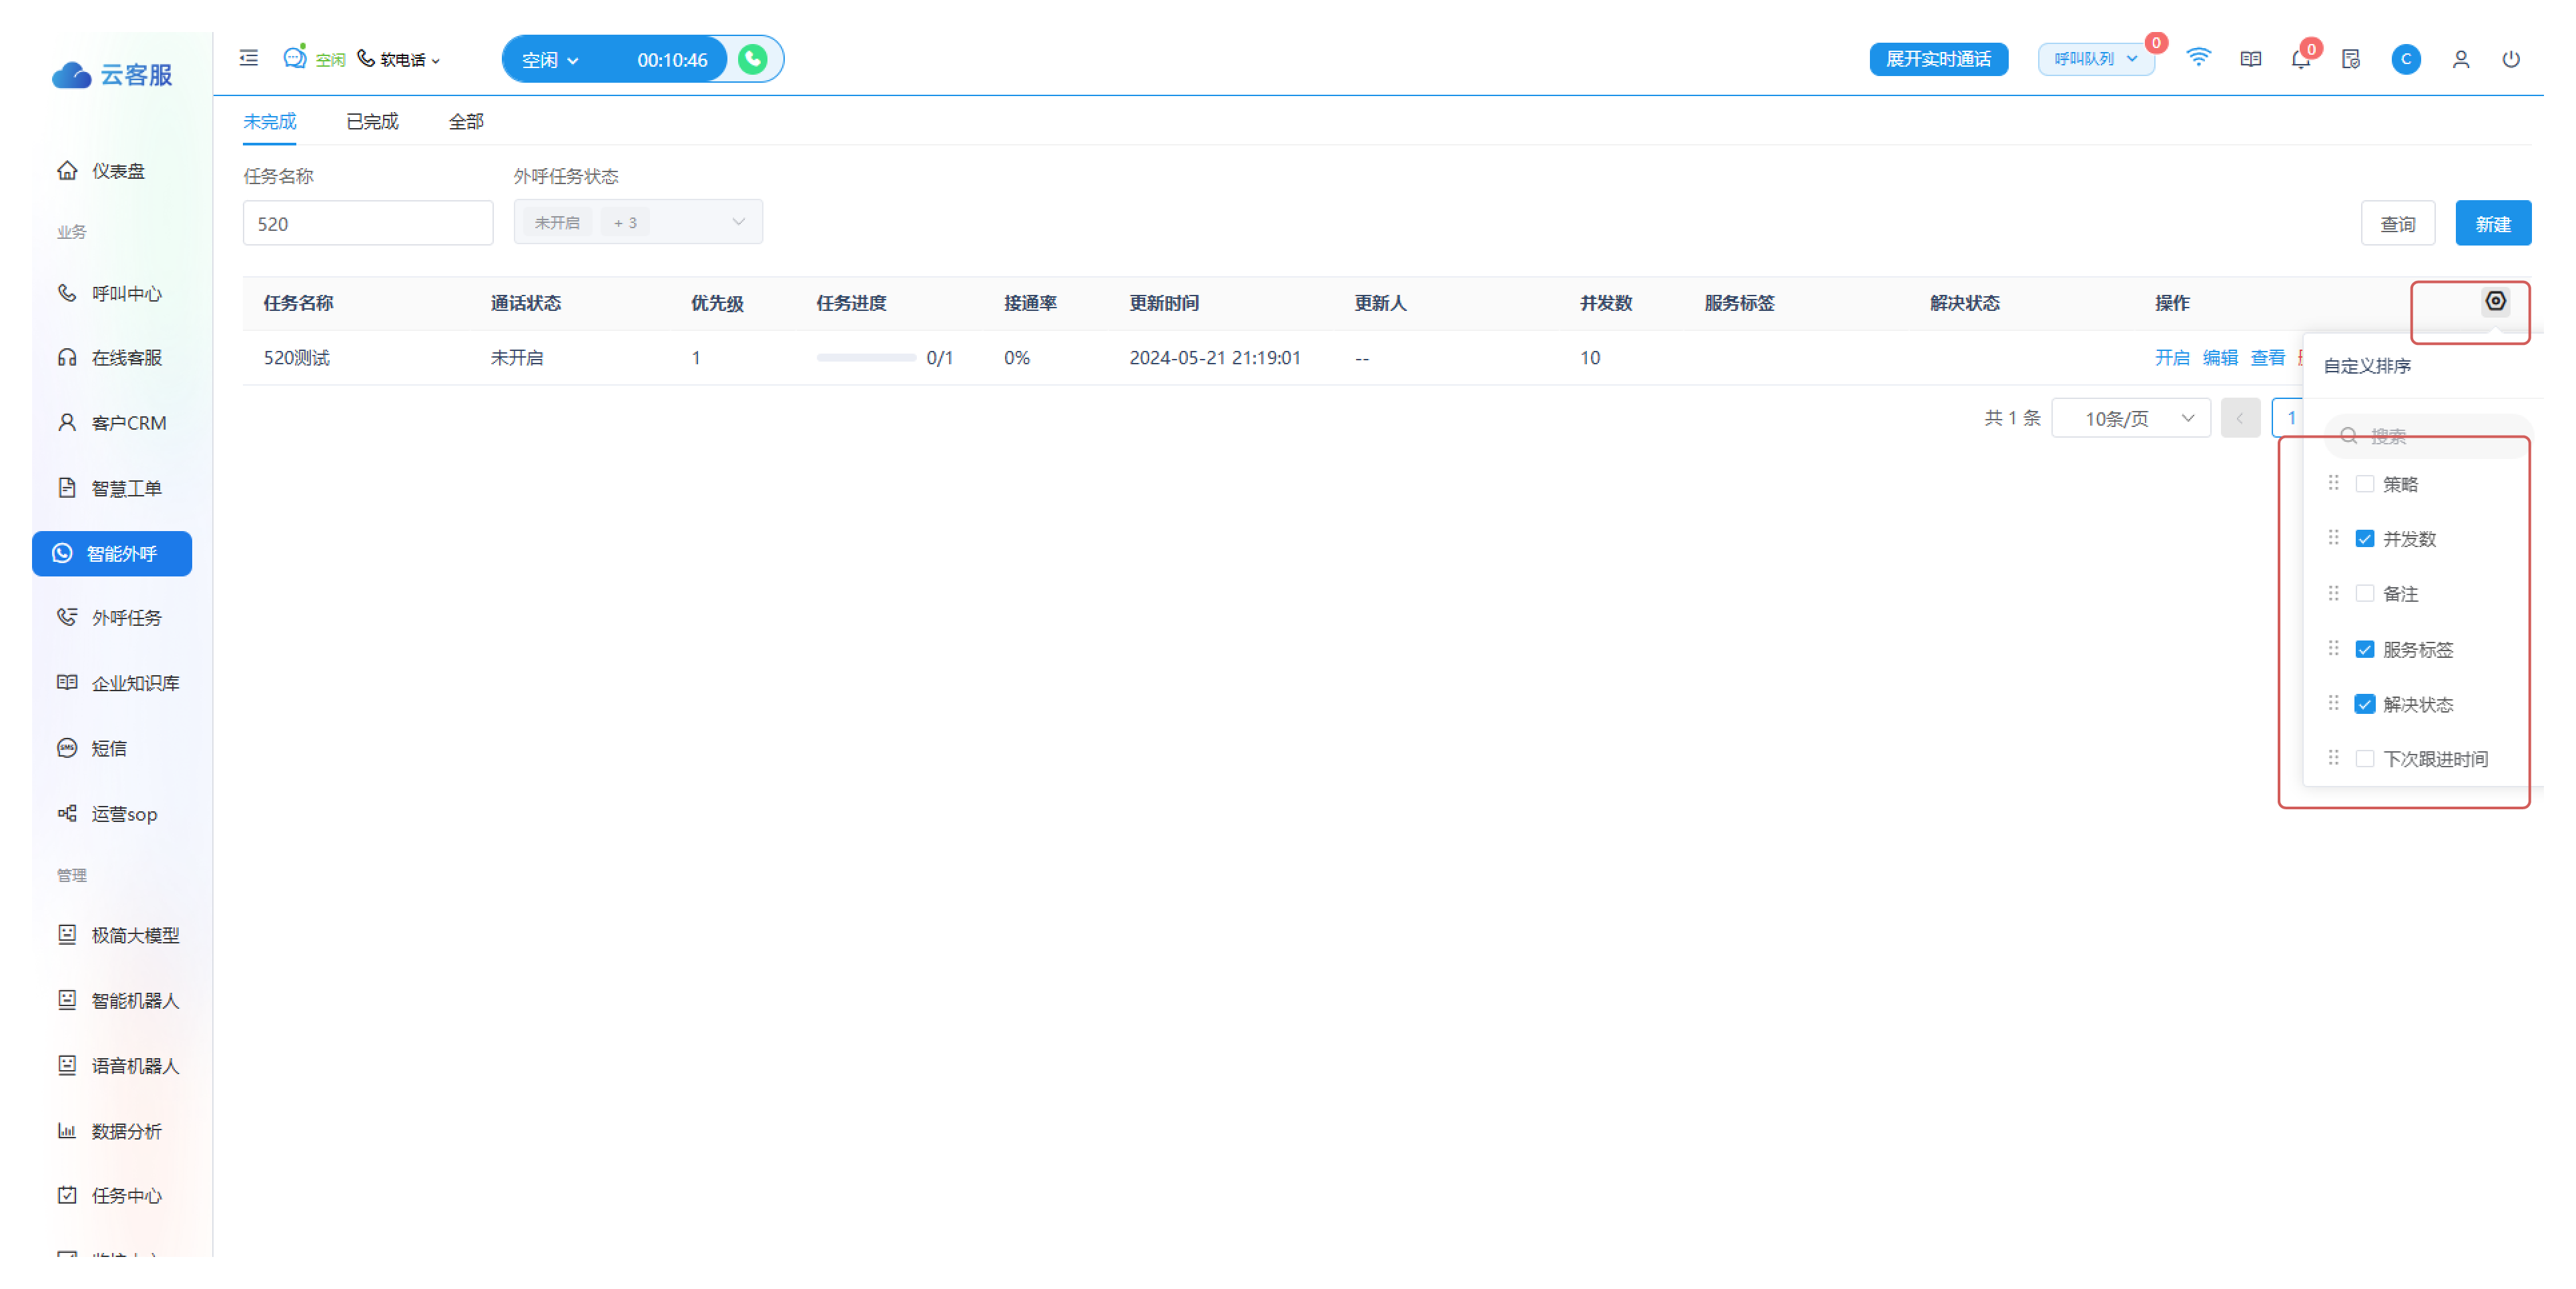This screenshot has height=1289, width=2576.
Task: Click drag handle beside 备注
Action: coord(2333,593)
